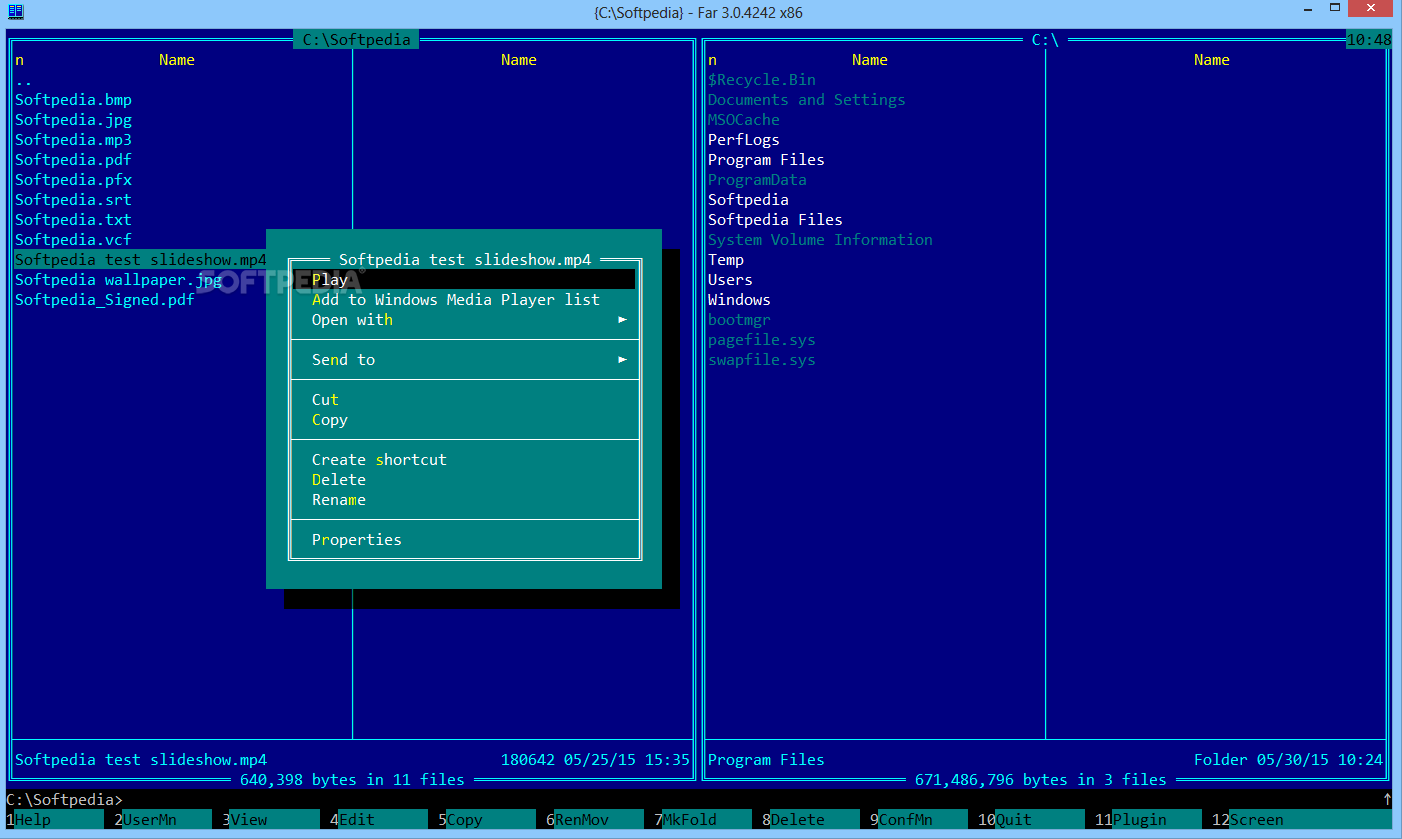
Task: Select Windows folder in right panel
Action: coord(739,300)
